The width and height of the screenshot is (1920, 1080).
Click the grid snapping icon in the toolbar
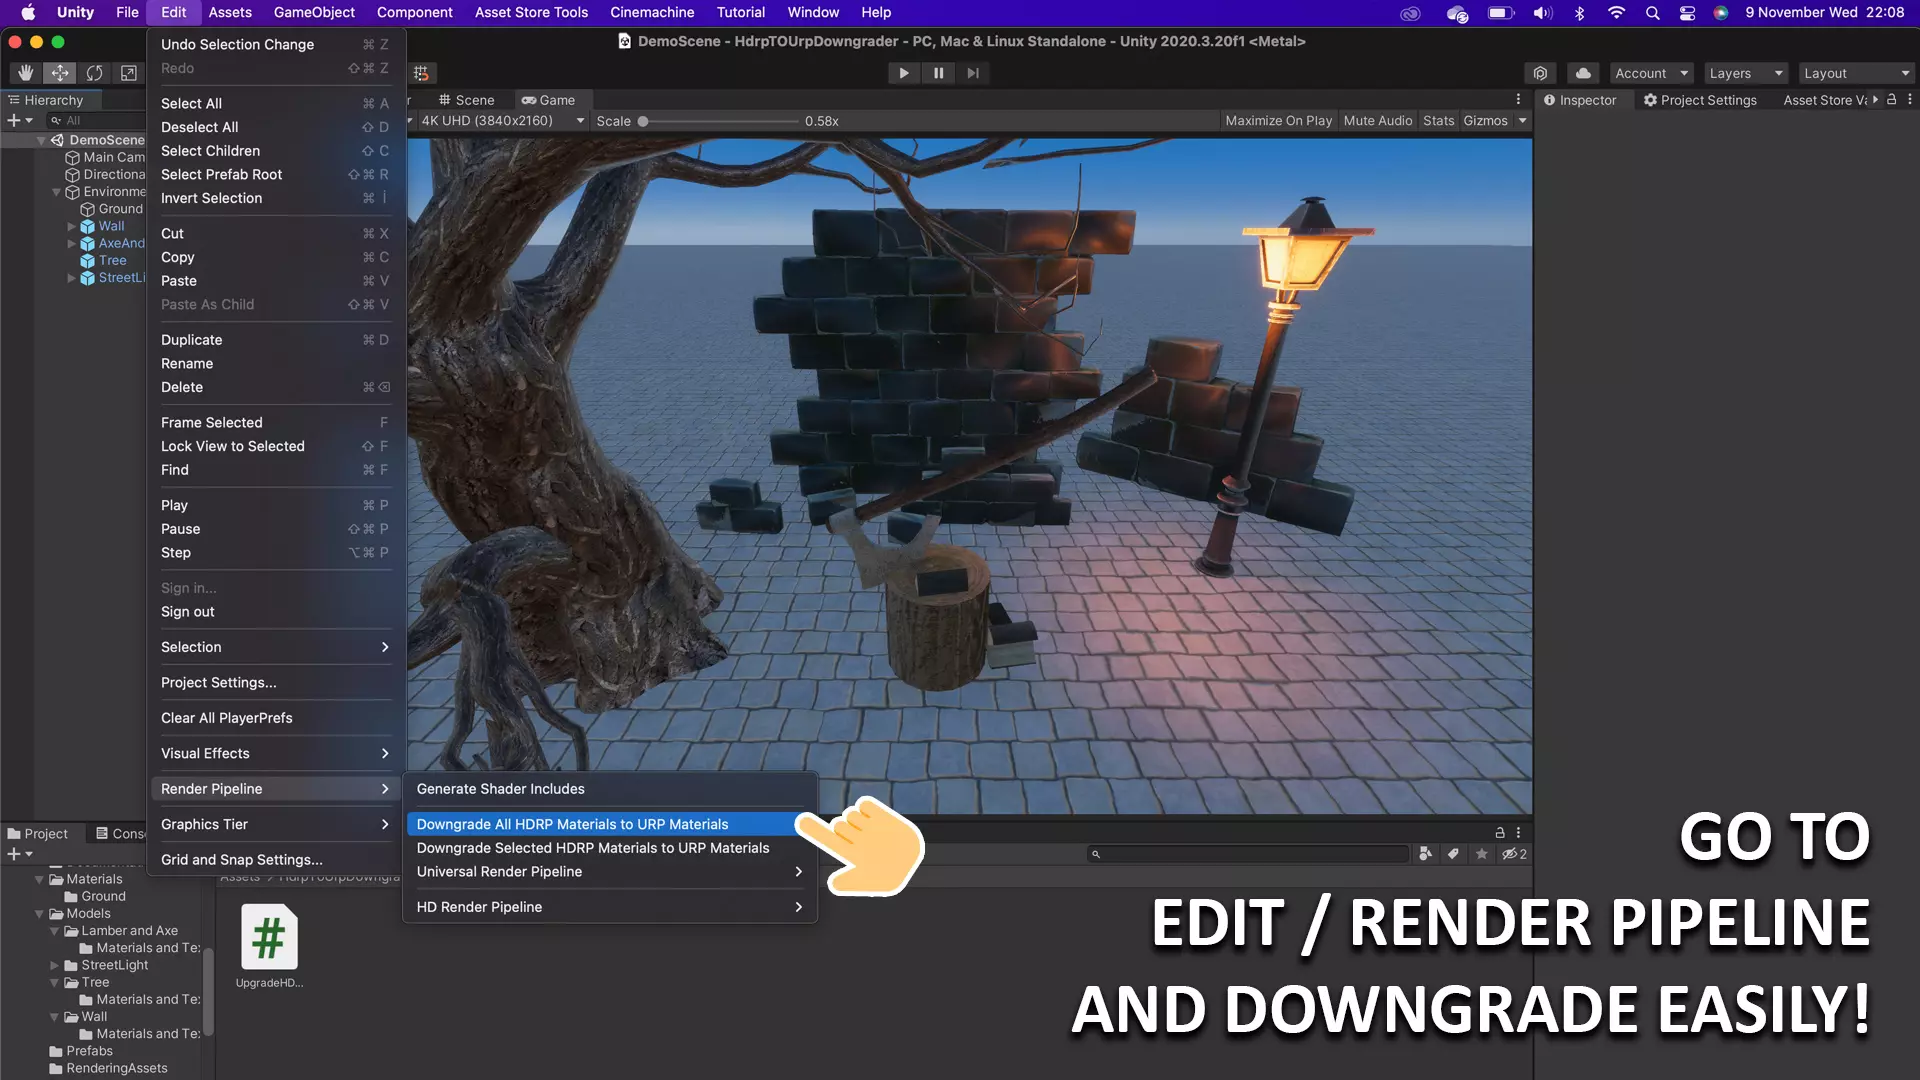click(x=421, y=73)
